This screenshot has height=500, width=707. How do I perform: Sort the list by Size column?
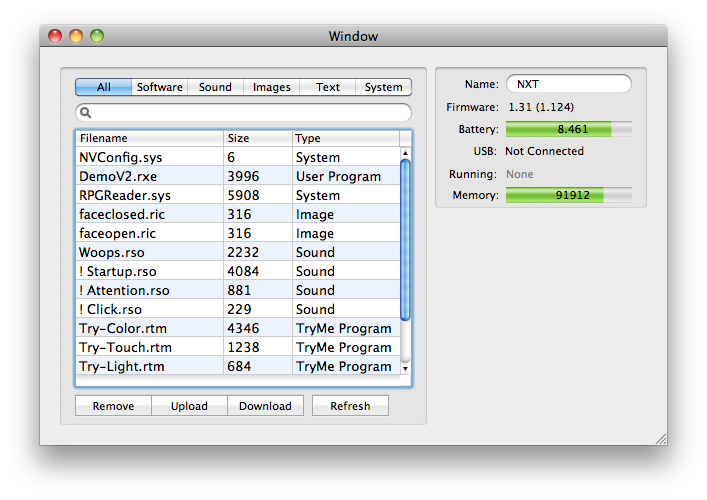click(257, 138)
